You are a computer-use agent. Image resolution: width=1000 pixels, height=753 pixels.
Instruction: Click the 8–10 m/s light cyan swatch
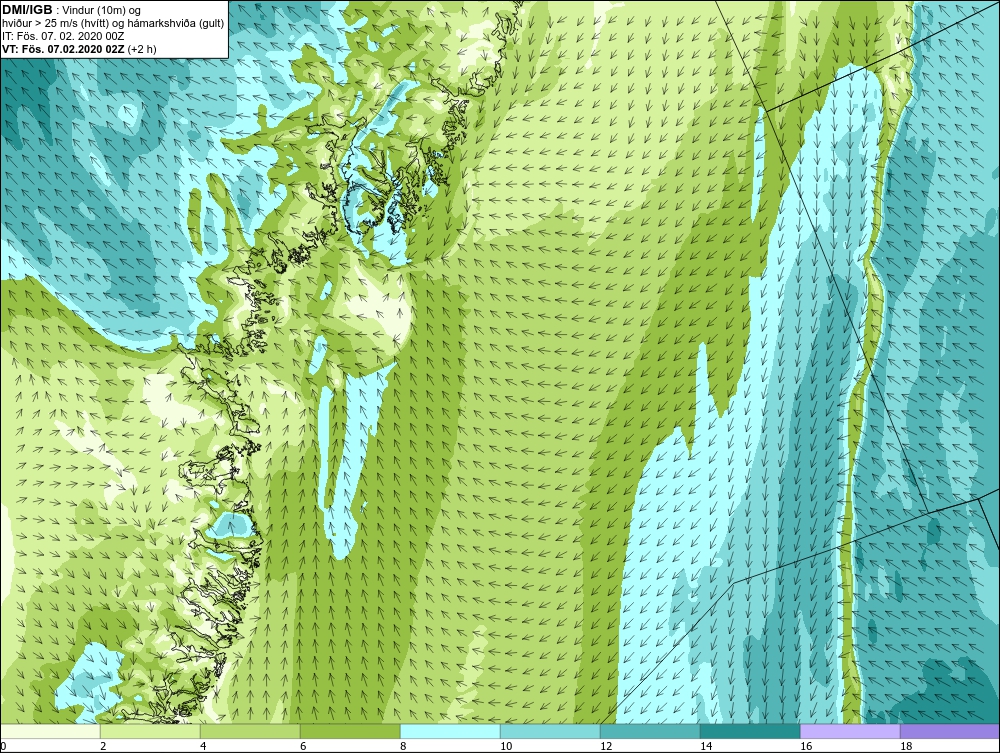pos(450,731)
